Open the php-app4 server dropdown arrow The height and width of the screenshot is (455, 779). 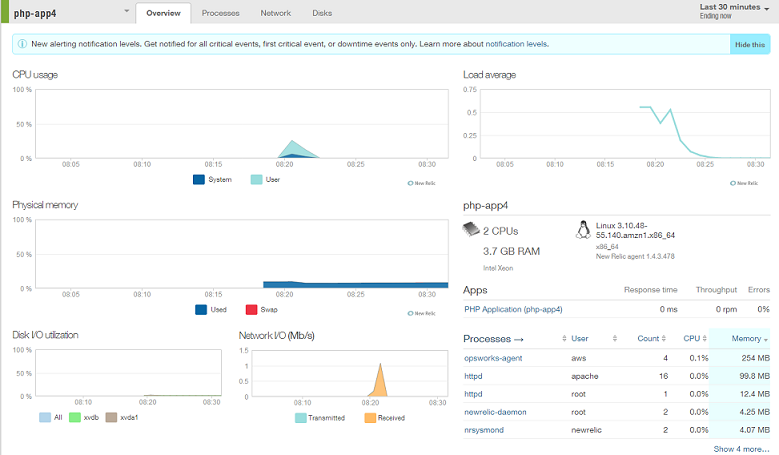pyautogui.click(x=127, y=10)
